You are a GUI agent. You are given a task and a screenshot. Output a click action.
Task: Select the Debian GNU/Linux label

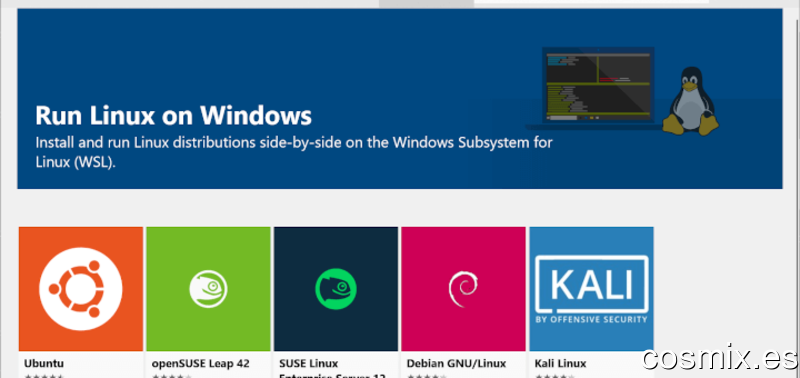[x=456, y=364]
